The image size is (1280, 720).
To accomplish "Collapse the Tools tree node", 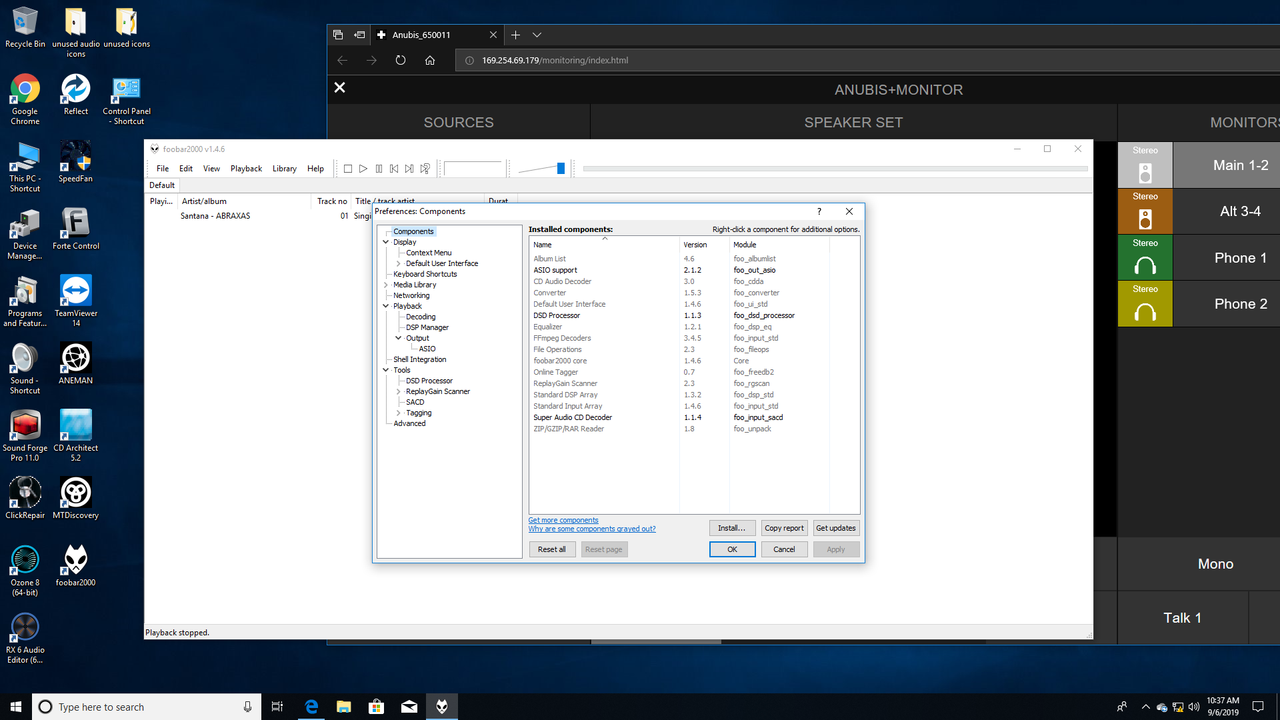I will (x=386, y=370).
